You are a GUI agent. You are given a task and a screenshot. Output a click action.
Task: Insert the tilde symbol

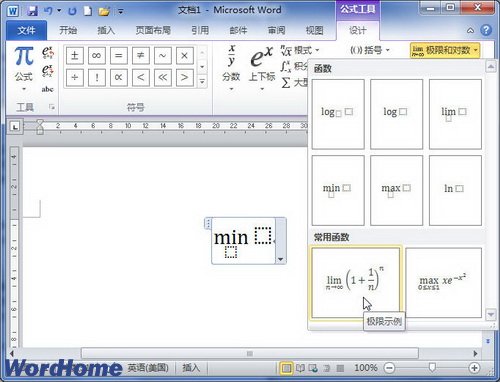(x=163, y=55)
